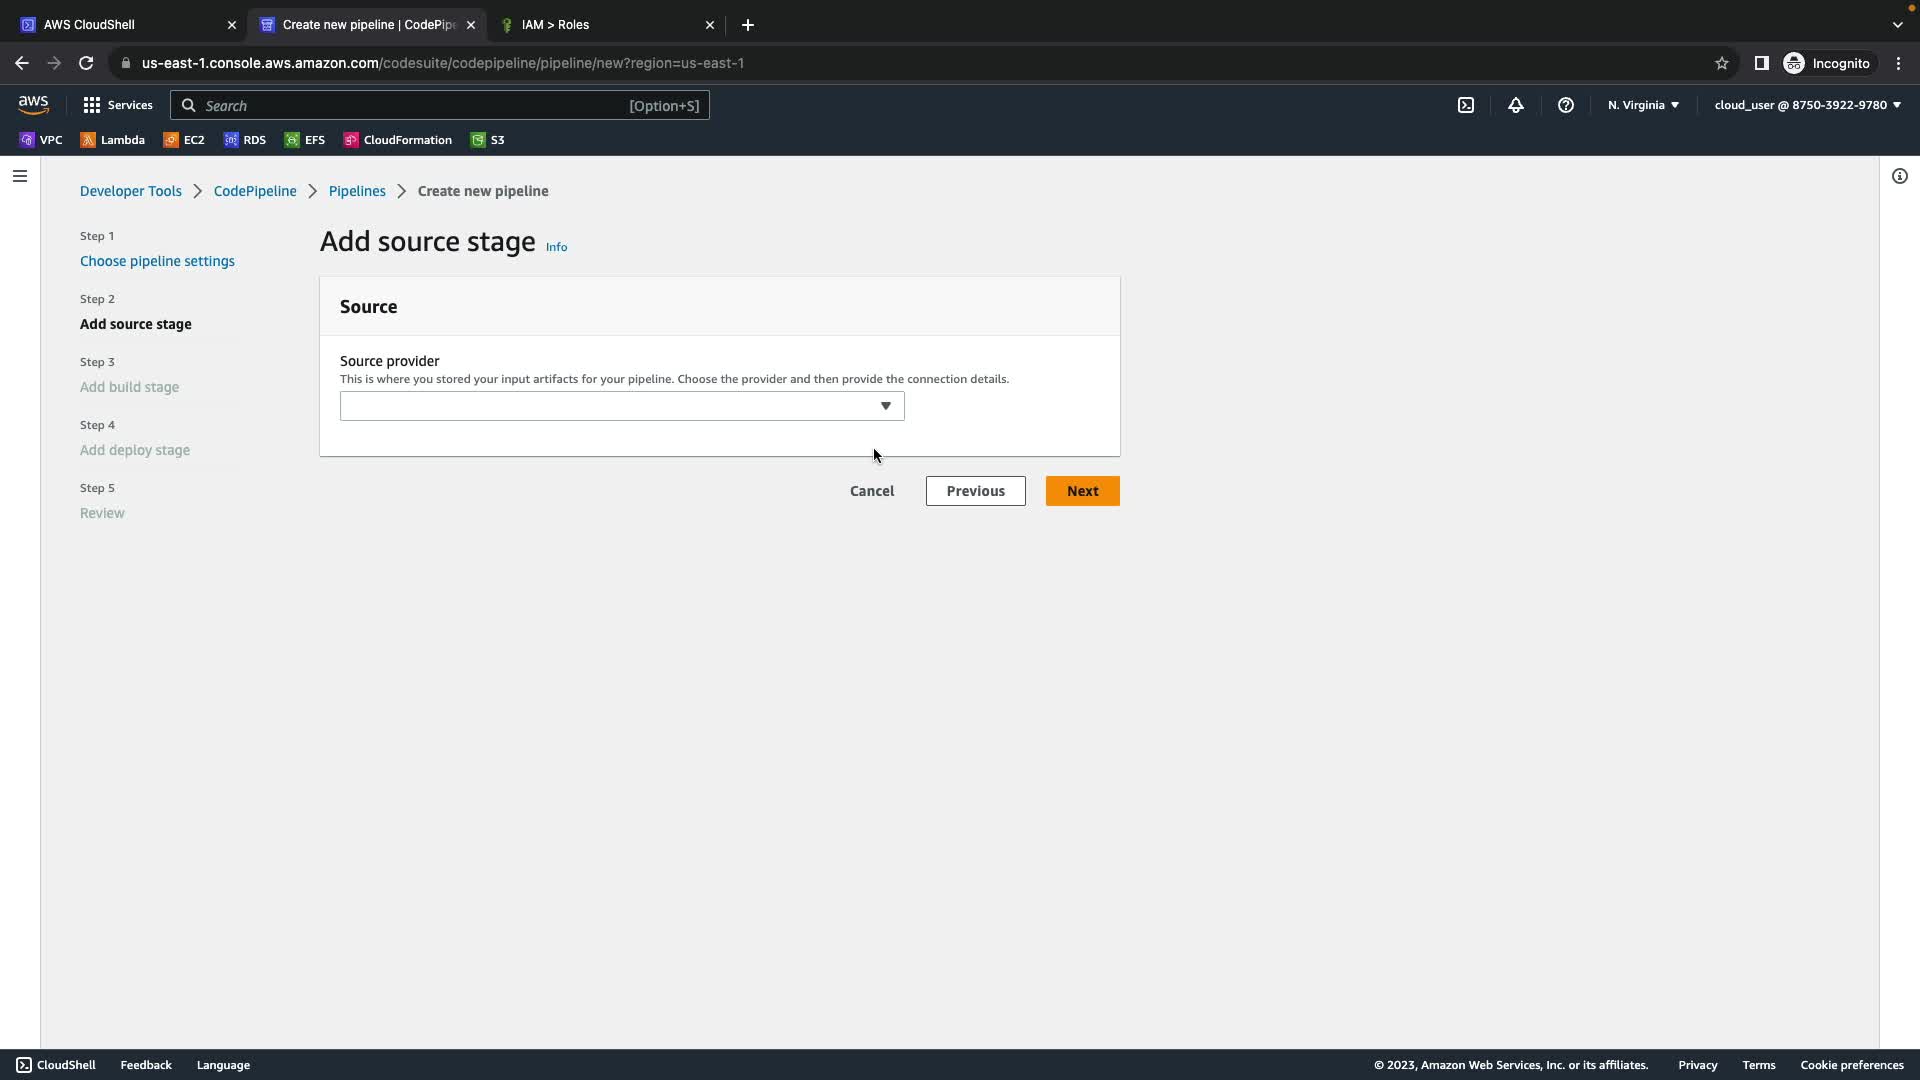The image size is (1920, 1080).
Task: Click the help question mark icon
Action: [x=1566, y=105]
